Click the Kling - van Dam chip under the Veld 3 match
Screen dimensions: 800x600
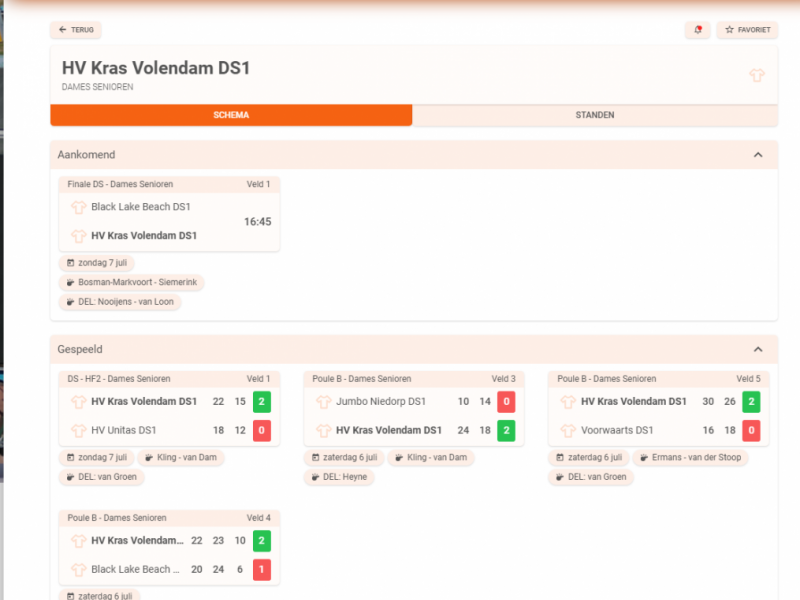pos(431,457)
